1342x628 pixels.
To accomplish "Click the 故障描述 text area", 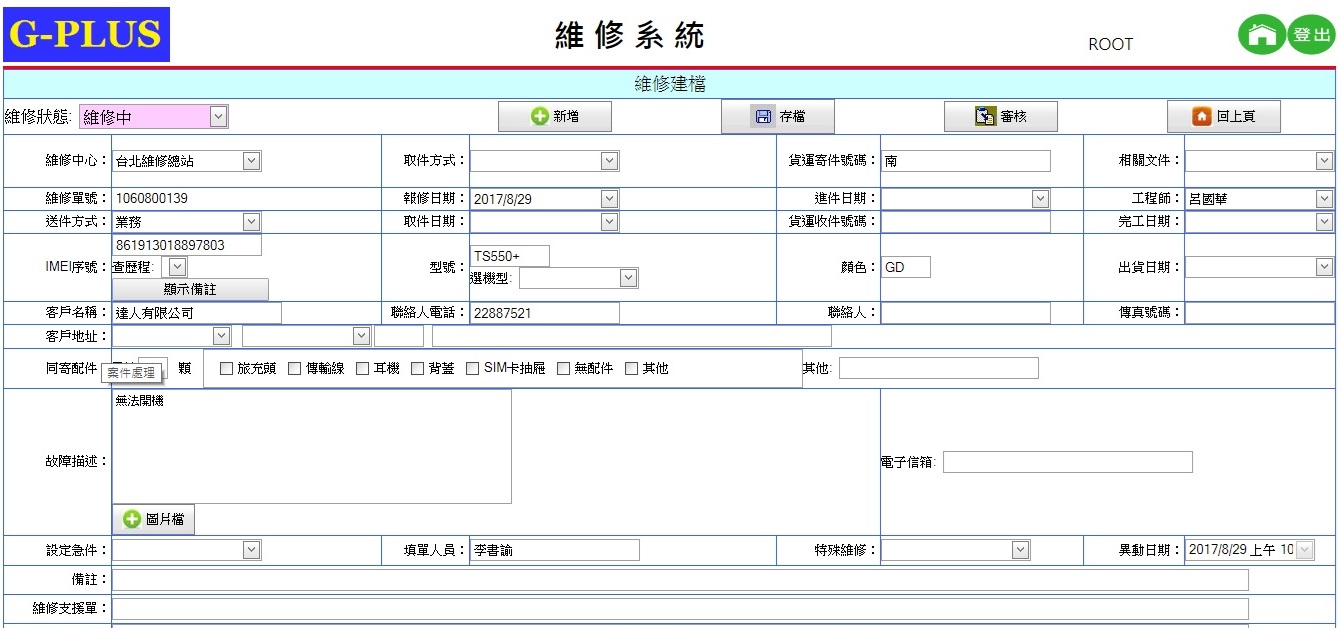I will click(312, 446).
